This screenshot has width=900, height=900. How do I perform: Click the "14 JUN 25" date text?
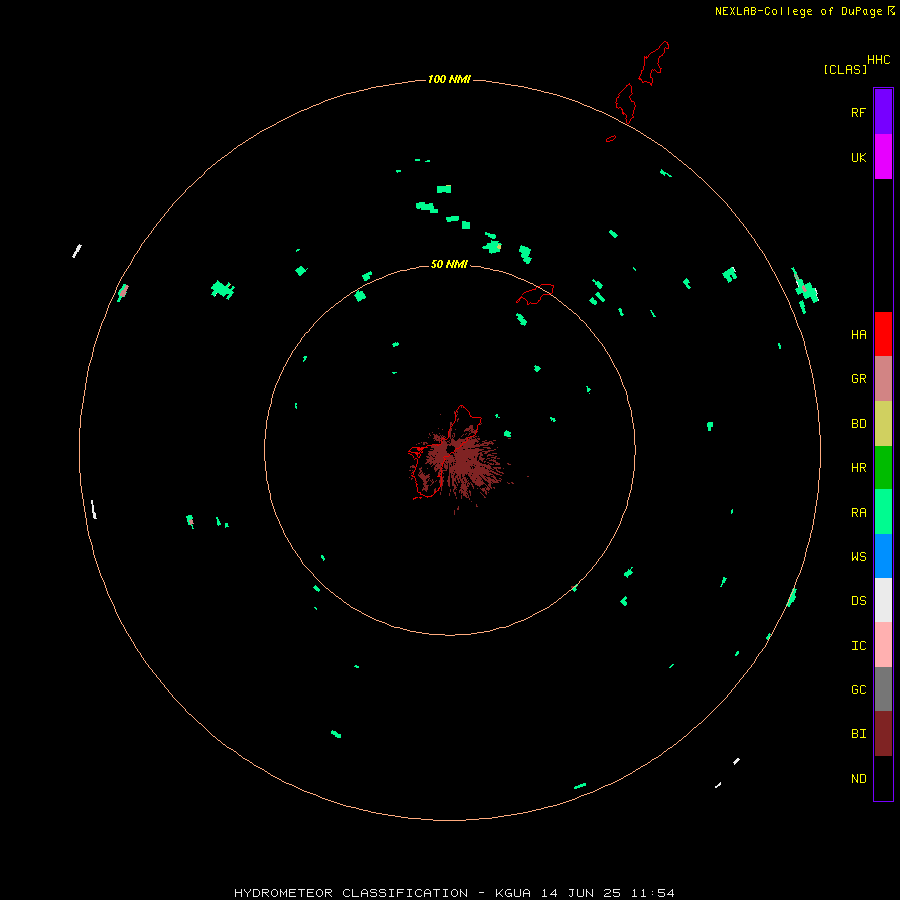(x=581, y=893)
